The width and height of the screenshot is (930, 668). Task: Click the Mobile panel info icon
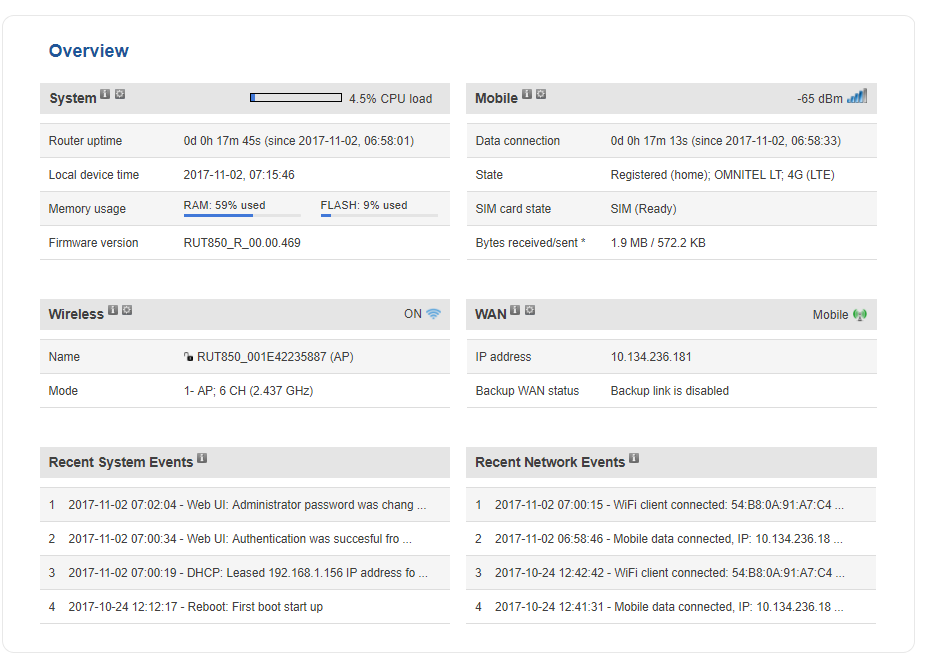(527, 95)
